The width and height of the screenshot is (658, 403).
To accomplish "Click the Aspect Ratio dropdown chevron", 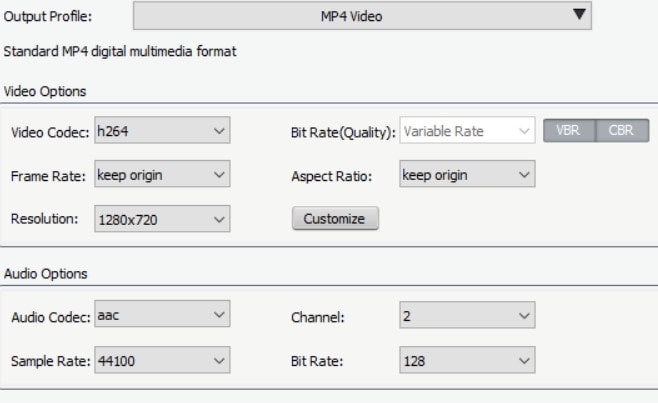I will 524,175.
